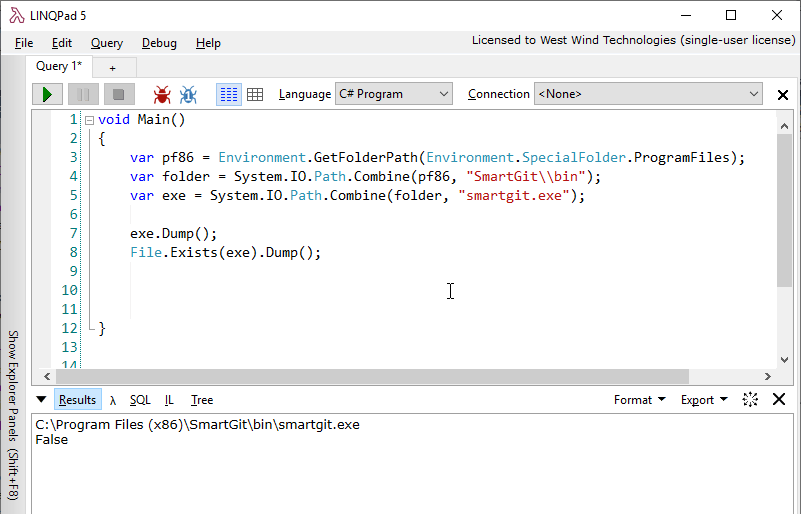
Task: Click void Main() declaration
Action: [142, 120]
